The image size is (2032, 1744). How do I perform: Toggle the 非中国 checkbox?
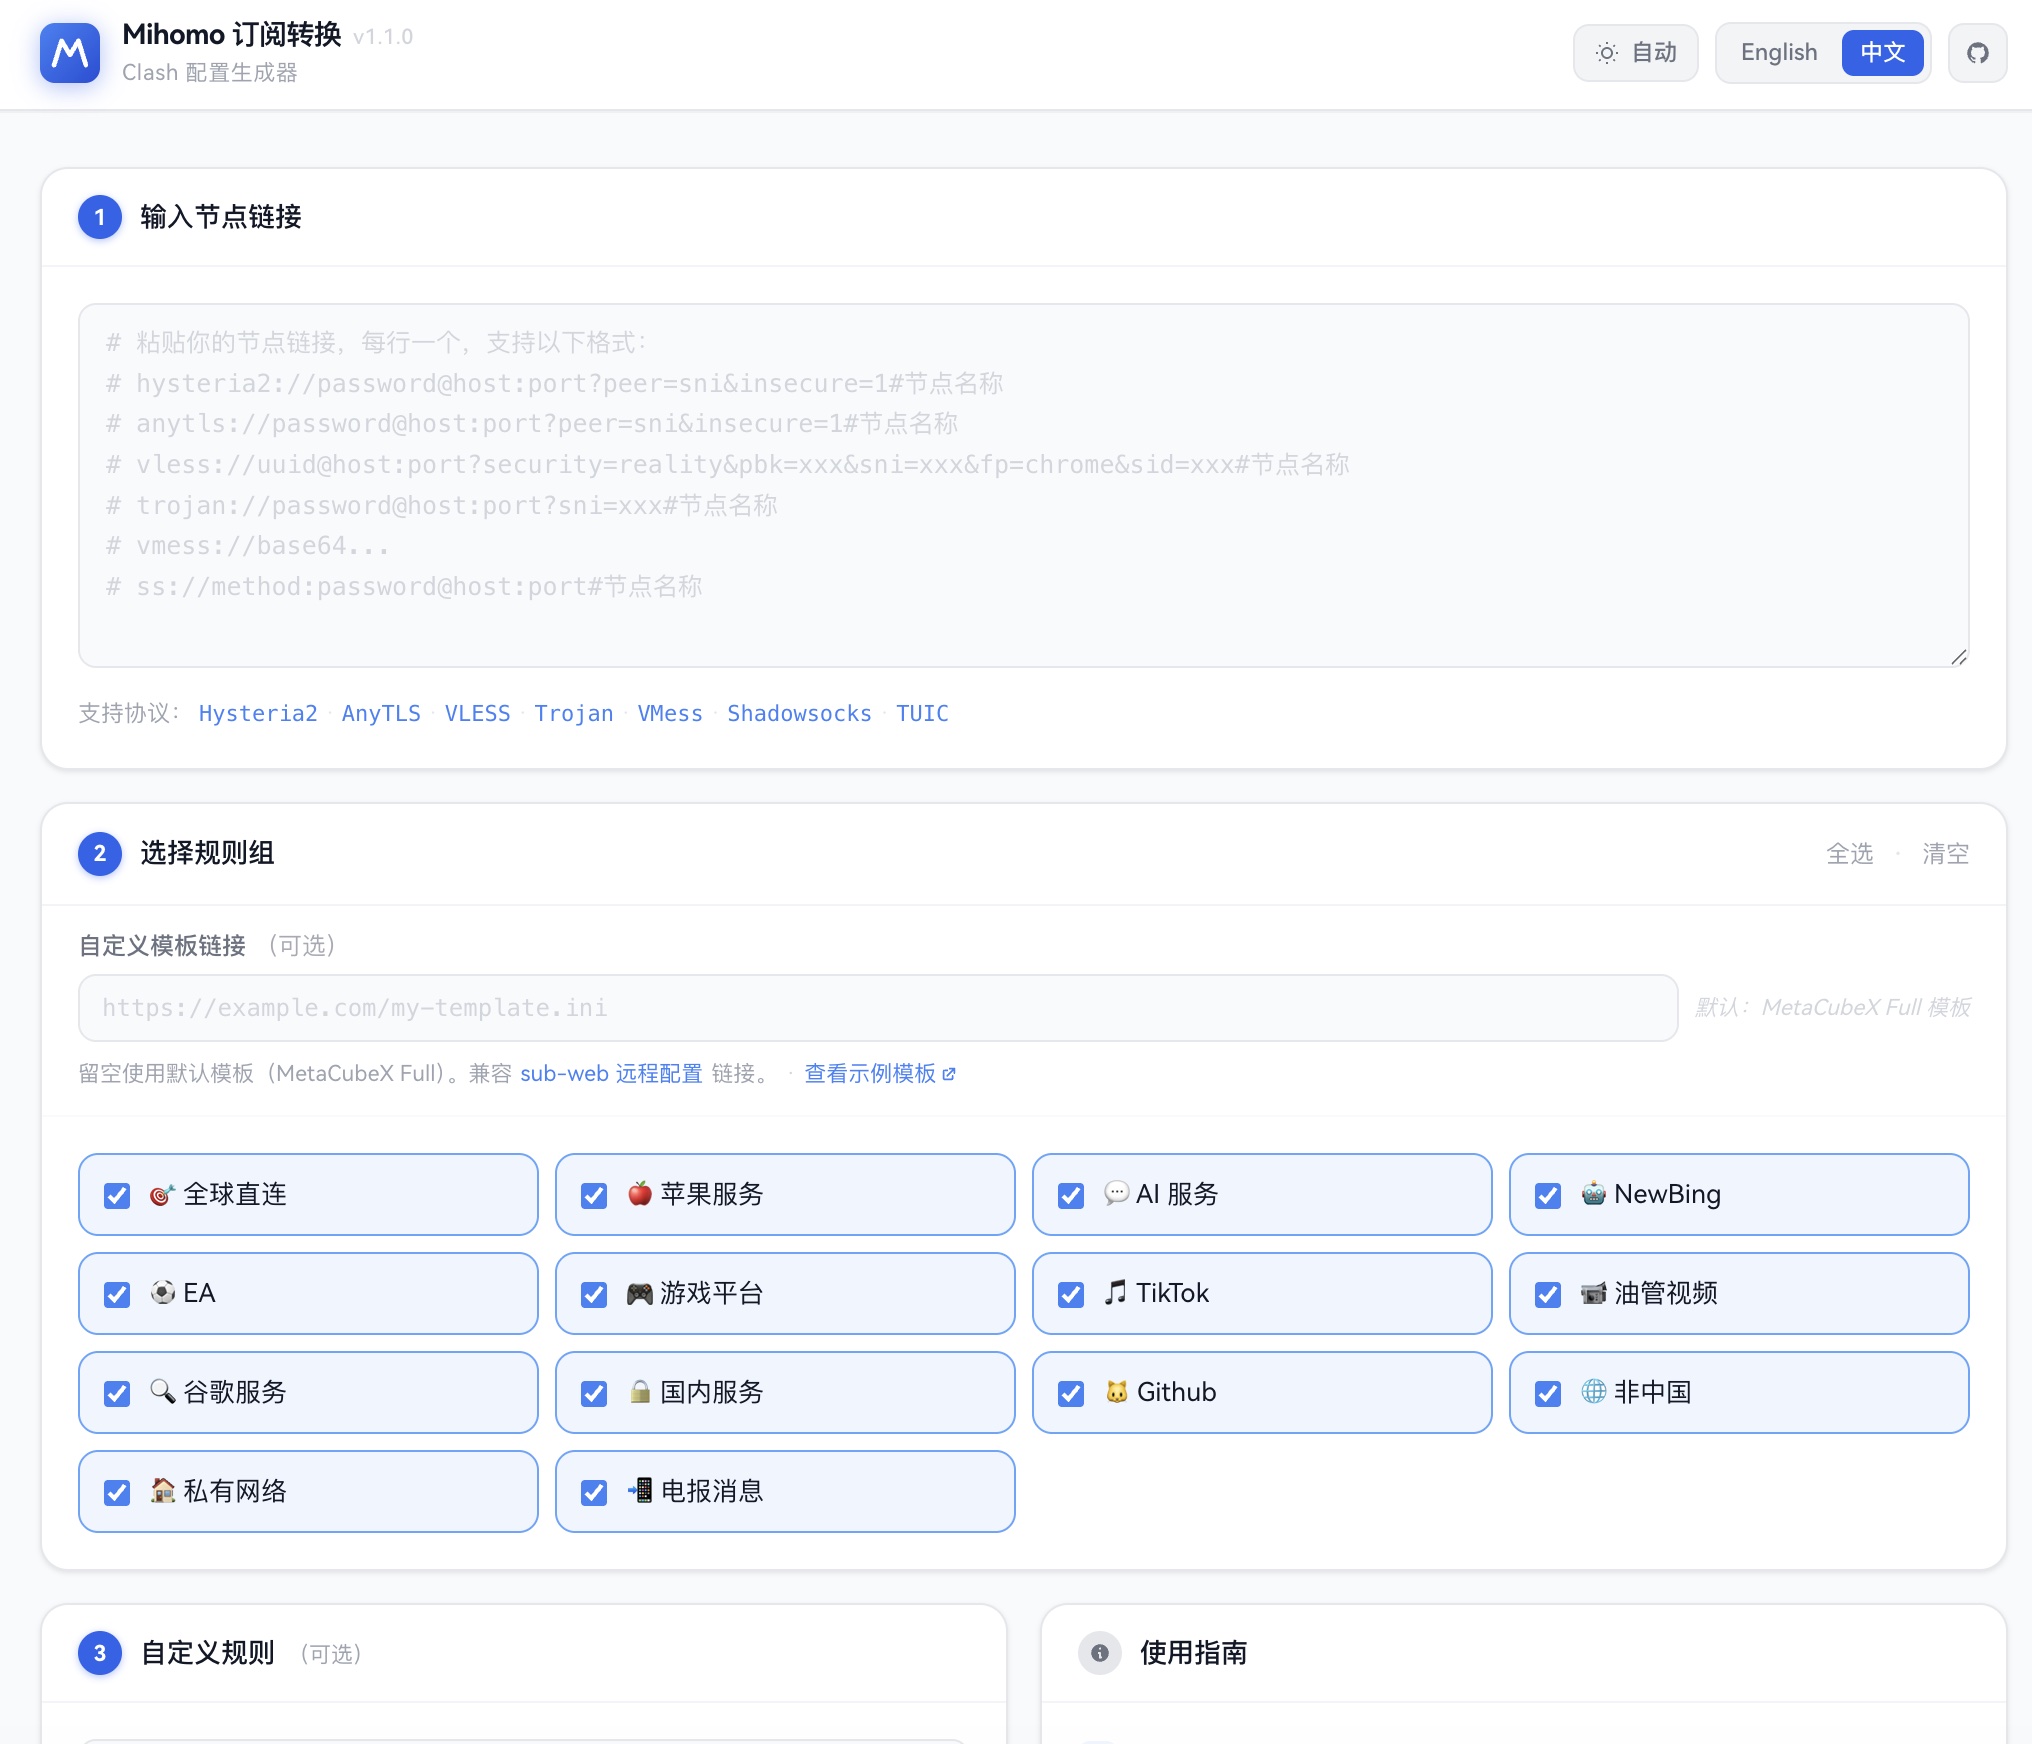1548,1393
